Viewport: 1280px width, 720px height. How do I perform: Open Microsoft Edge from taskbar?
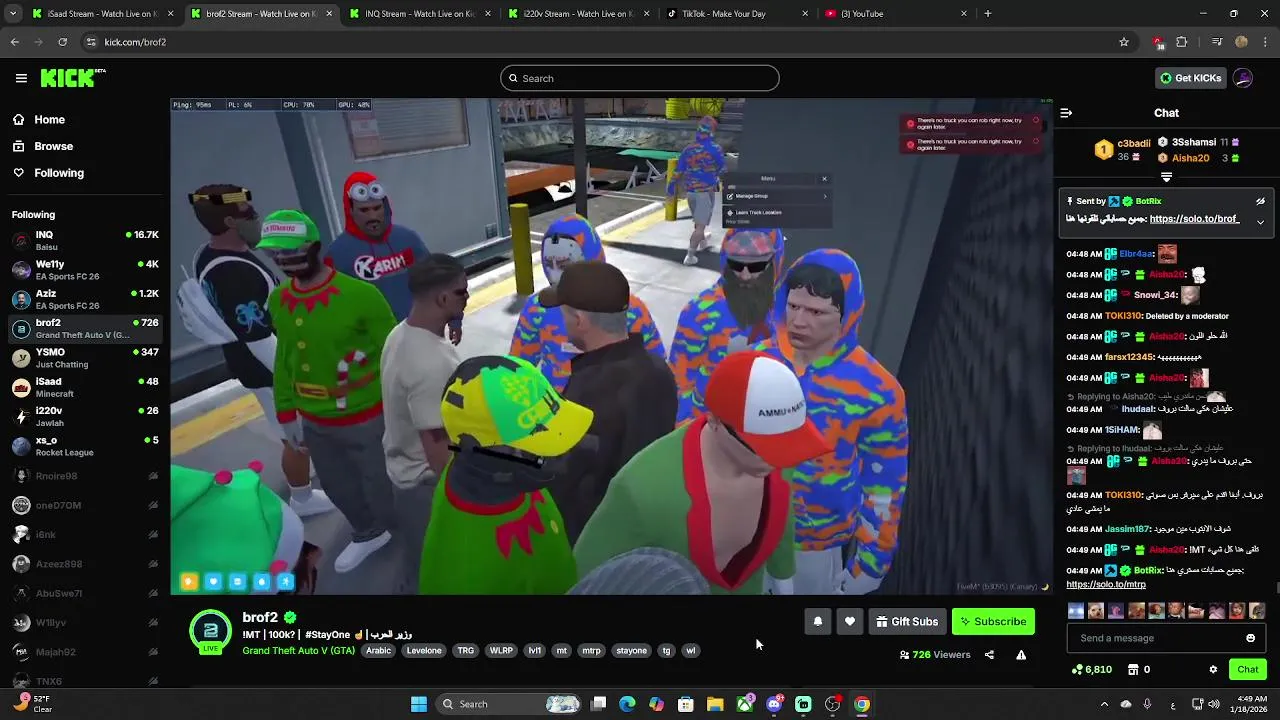pyautogui.click(x=627, y=704)
